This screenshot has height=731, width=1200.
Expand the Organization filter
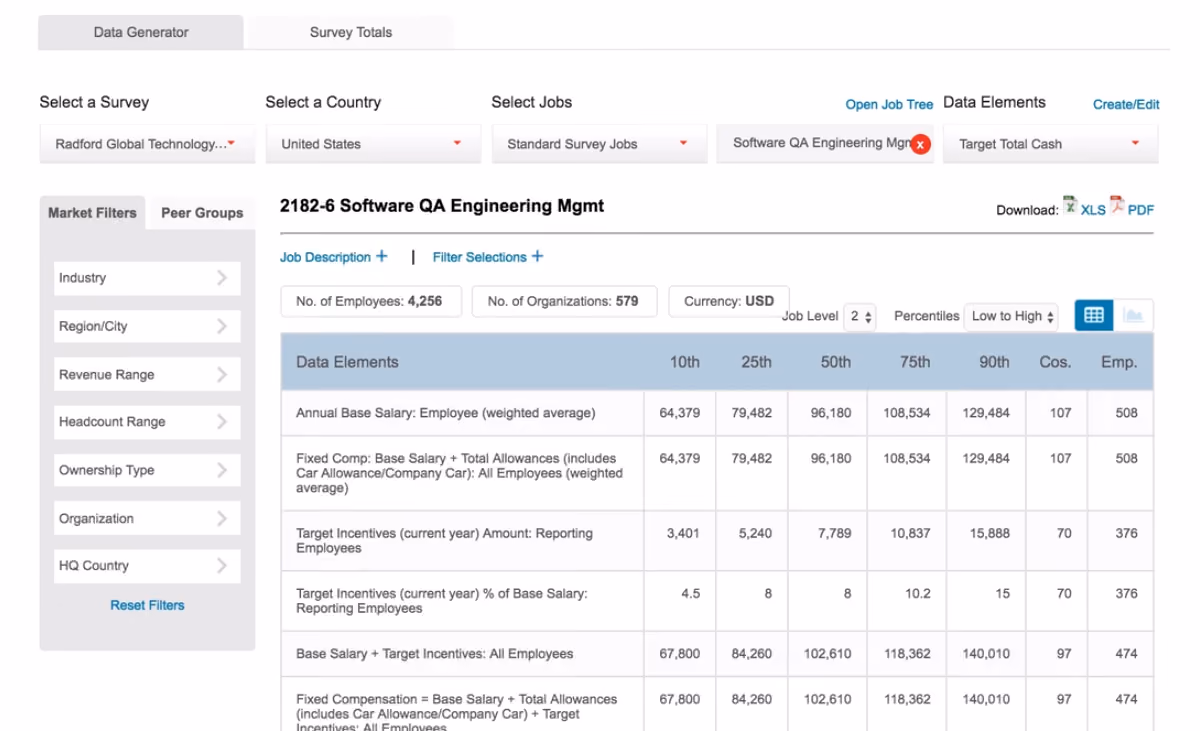click(147, 518)
